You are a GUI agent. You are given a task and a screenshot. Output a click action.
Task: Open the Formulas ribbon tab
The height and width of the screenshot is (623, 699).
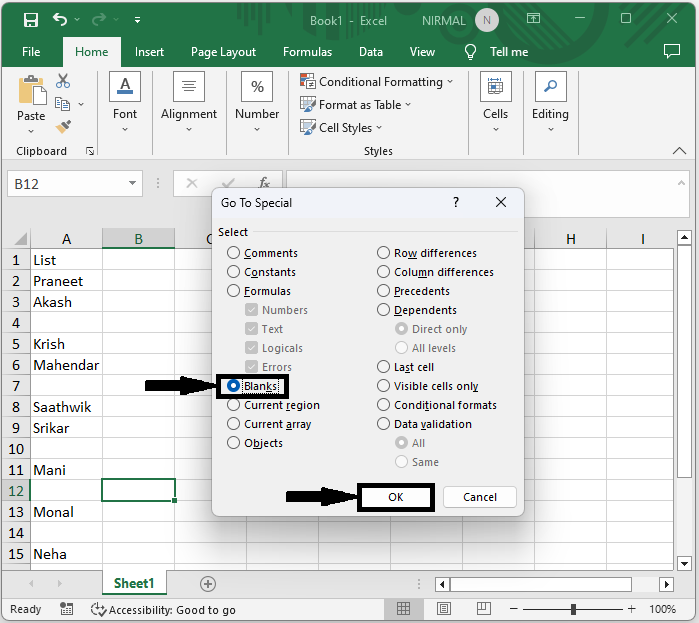[307, 52]
